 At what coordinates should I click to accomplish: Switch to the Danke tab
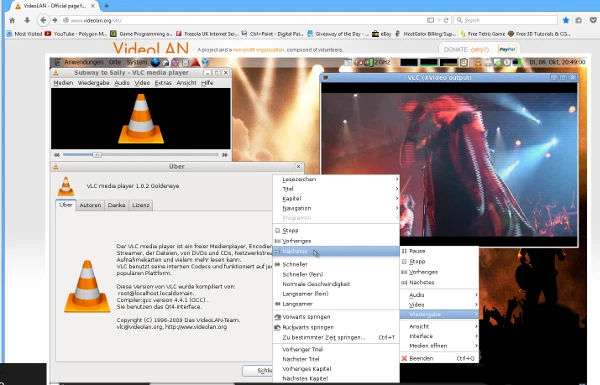tap(116, 206)
